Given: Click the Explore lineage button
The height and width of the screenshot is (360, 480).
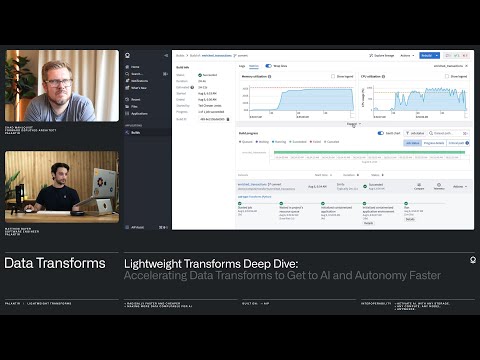Looking at the screenshot, I should coord(382,55).
